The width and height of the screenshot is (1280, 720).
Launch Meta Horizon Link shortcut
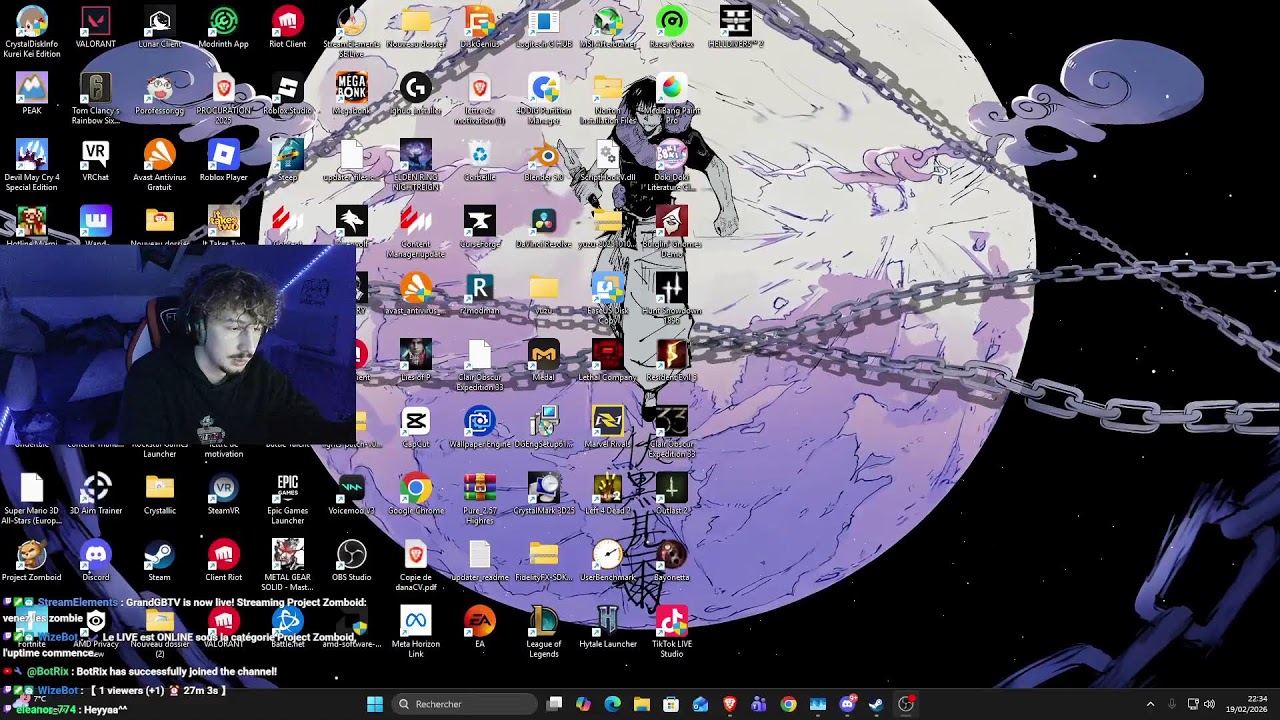416,632
